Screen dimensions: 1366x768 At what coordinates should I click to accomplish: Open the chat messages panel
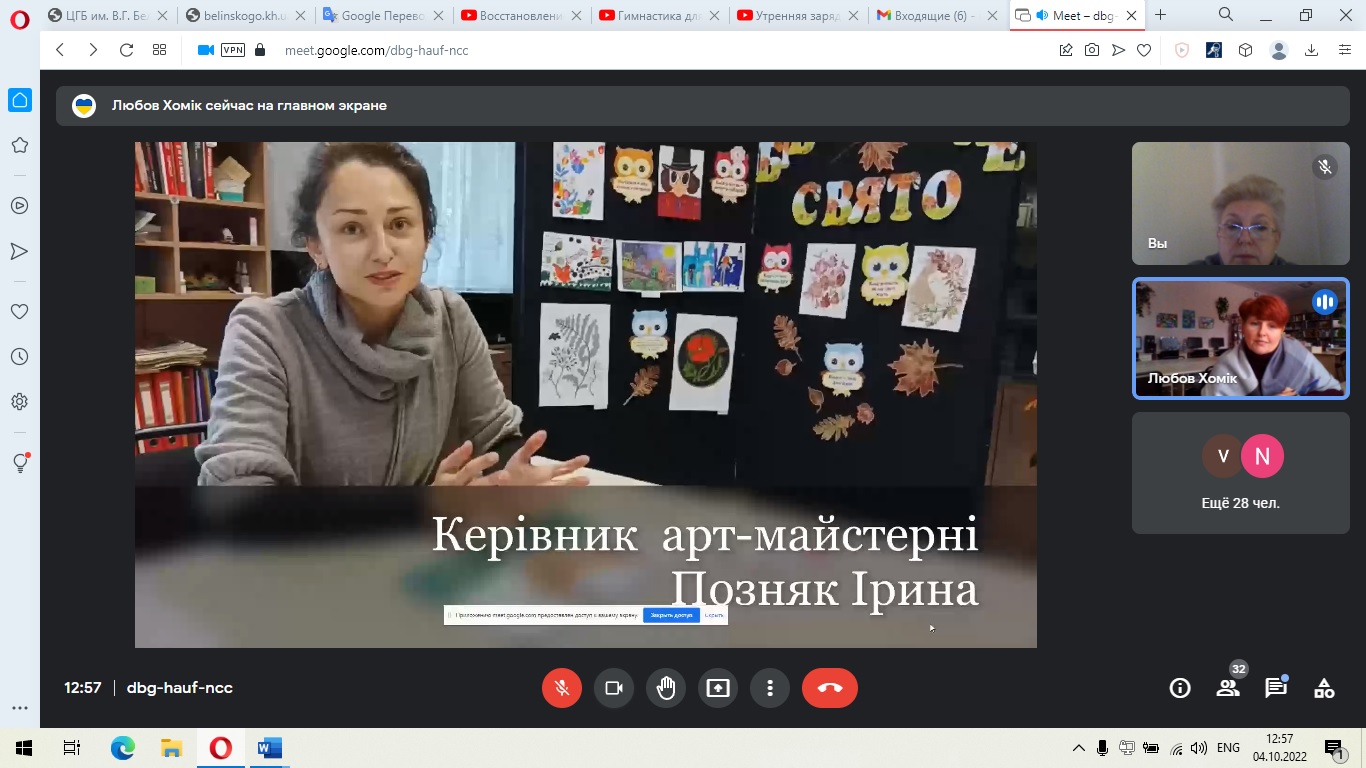click(1276, 688)
